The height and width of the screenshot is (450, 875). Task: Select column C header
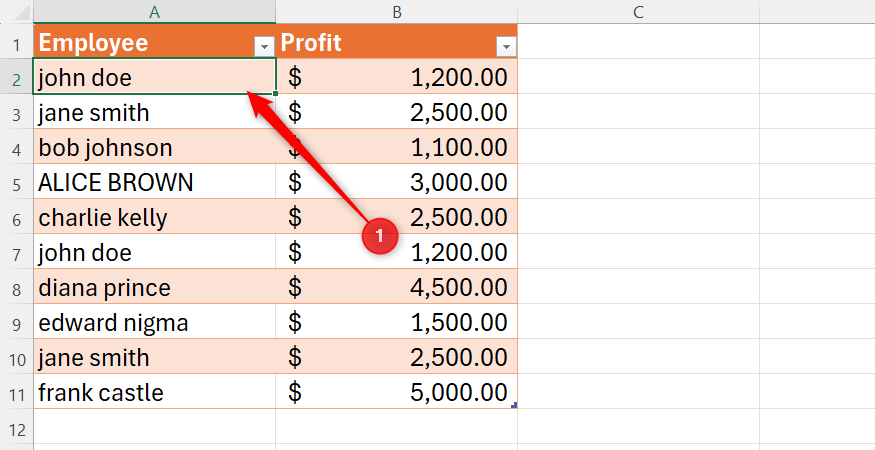coord(638,12)
